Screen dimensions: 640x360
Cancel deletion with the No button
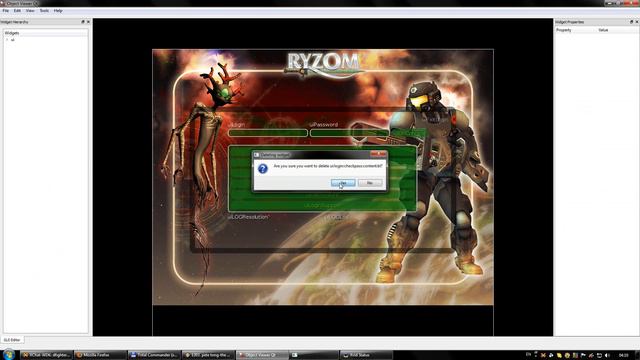coord(370,182)
